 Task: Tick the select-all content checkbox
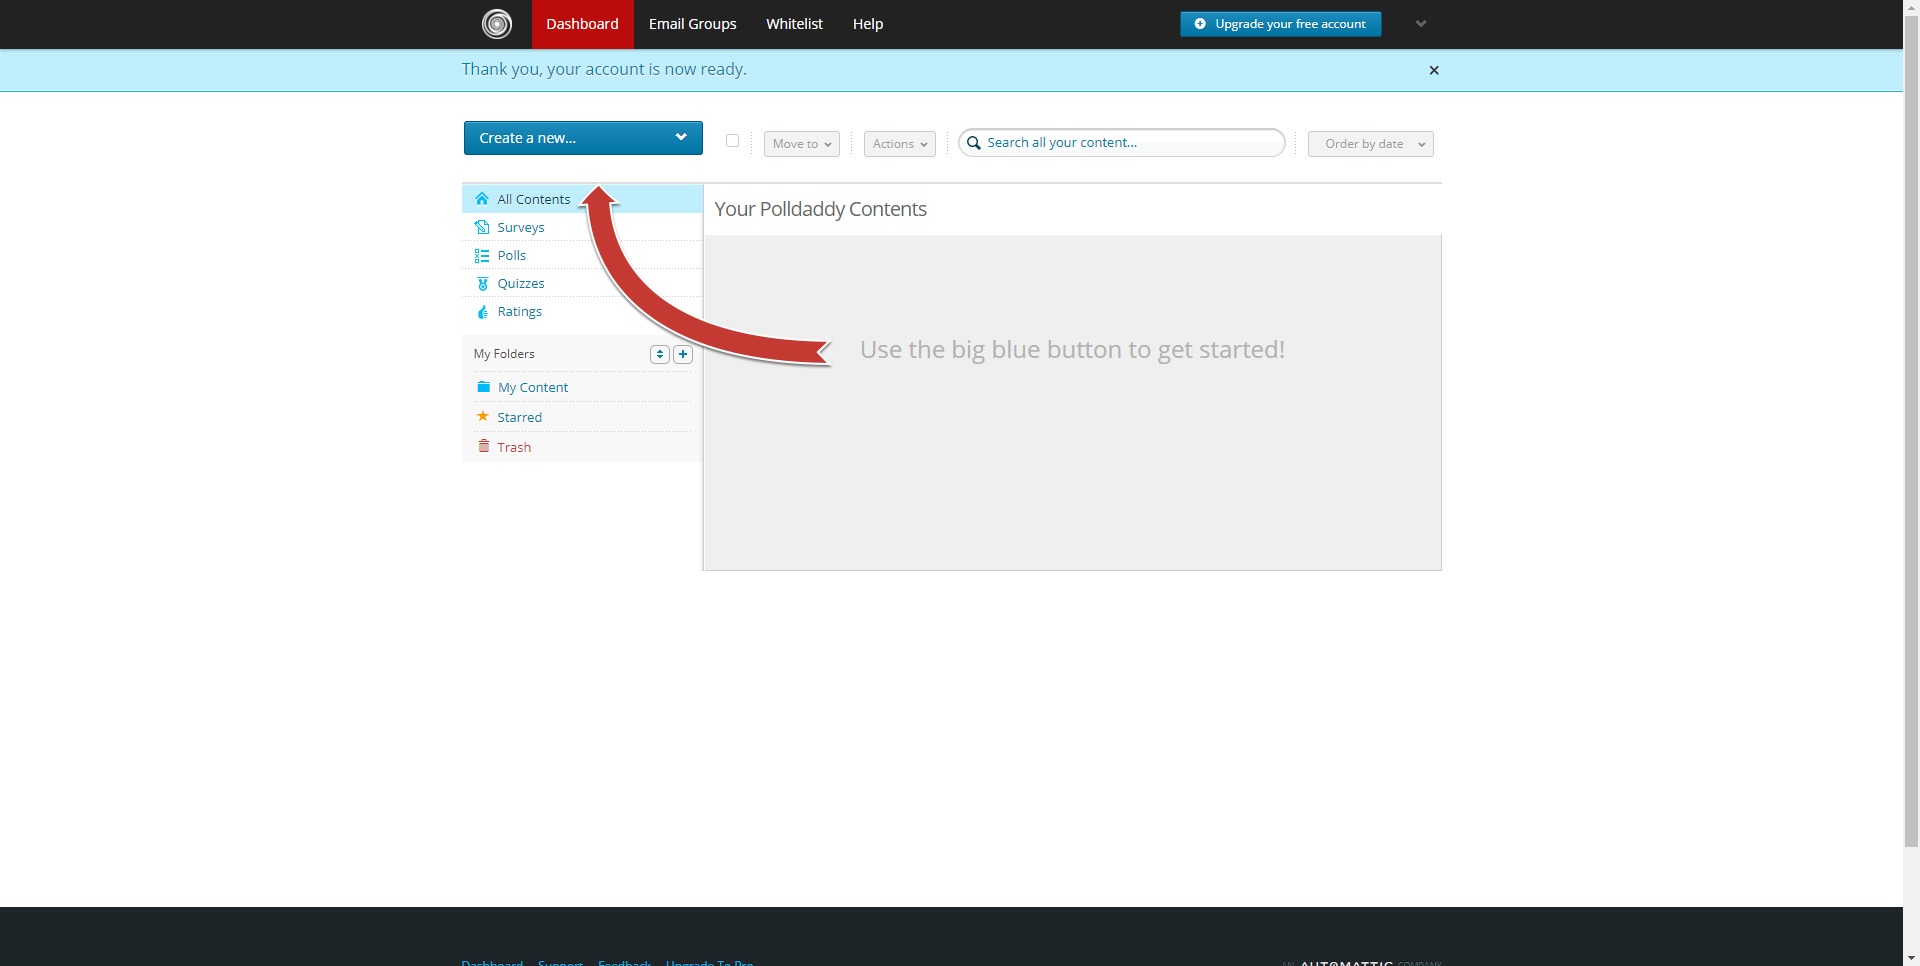(x=733, y=141)
